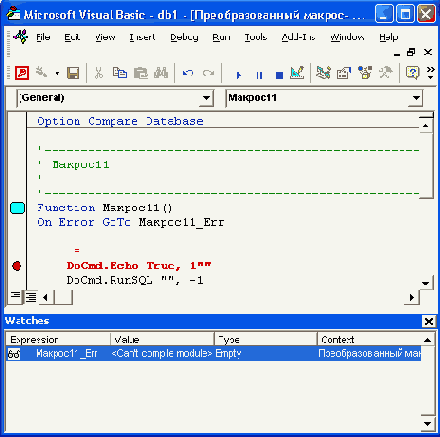The height and width of the screenshot is (437, 440).
Task: Click the Reset stop icon
Action: 279,75
